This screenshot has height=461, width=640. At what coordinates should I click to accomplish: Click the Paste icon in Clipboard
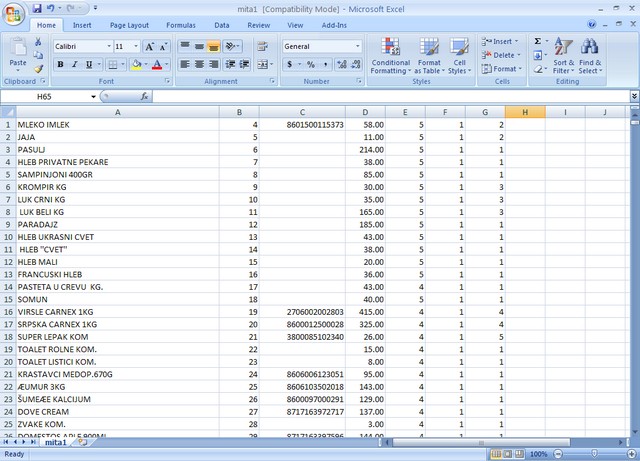(18, 52)
